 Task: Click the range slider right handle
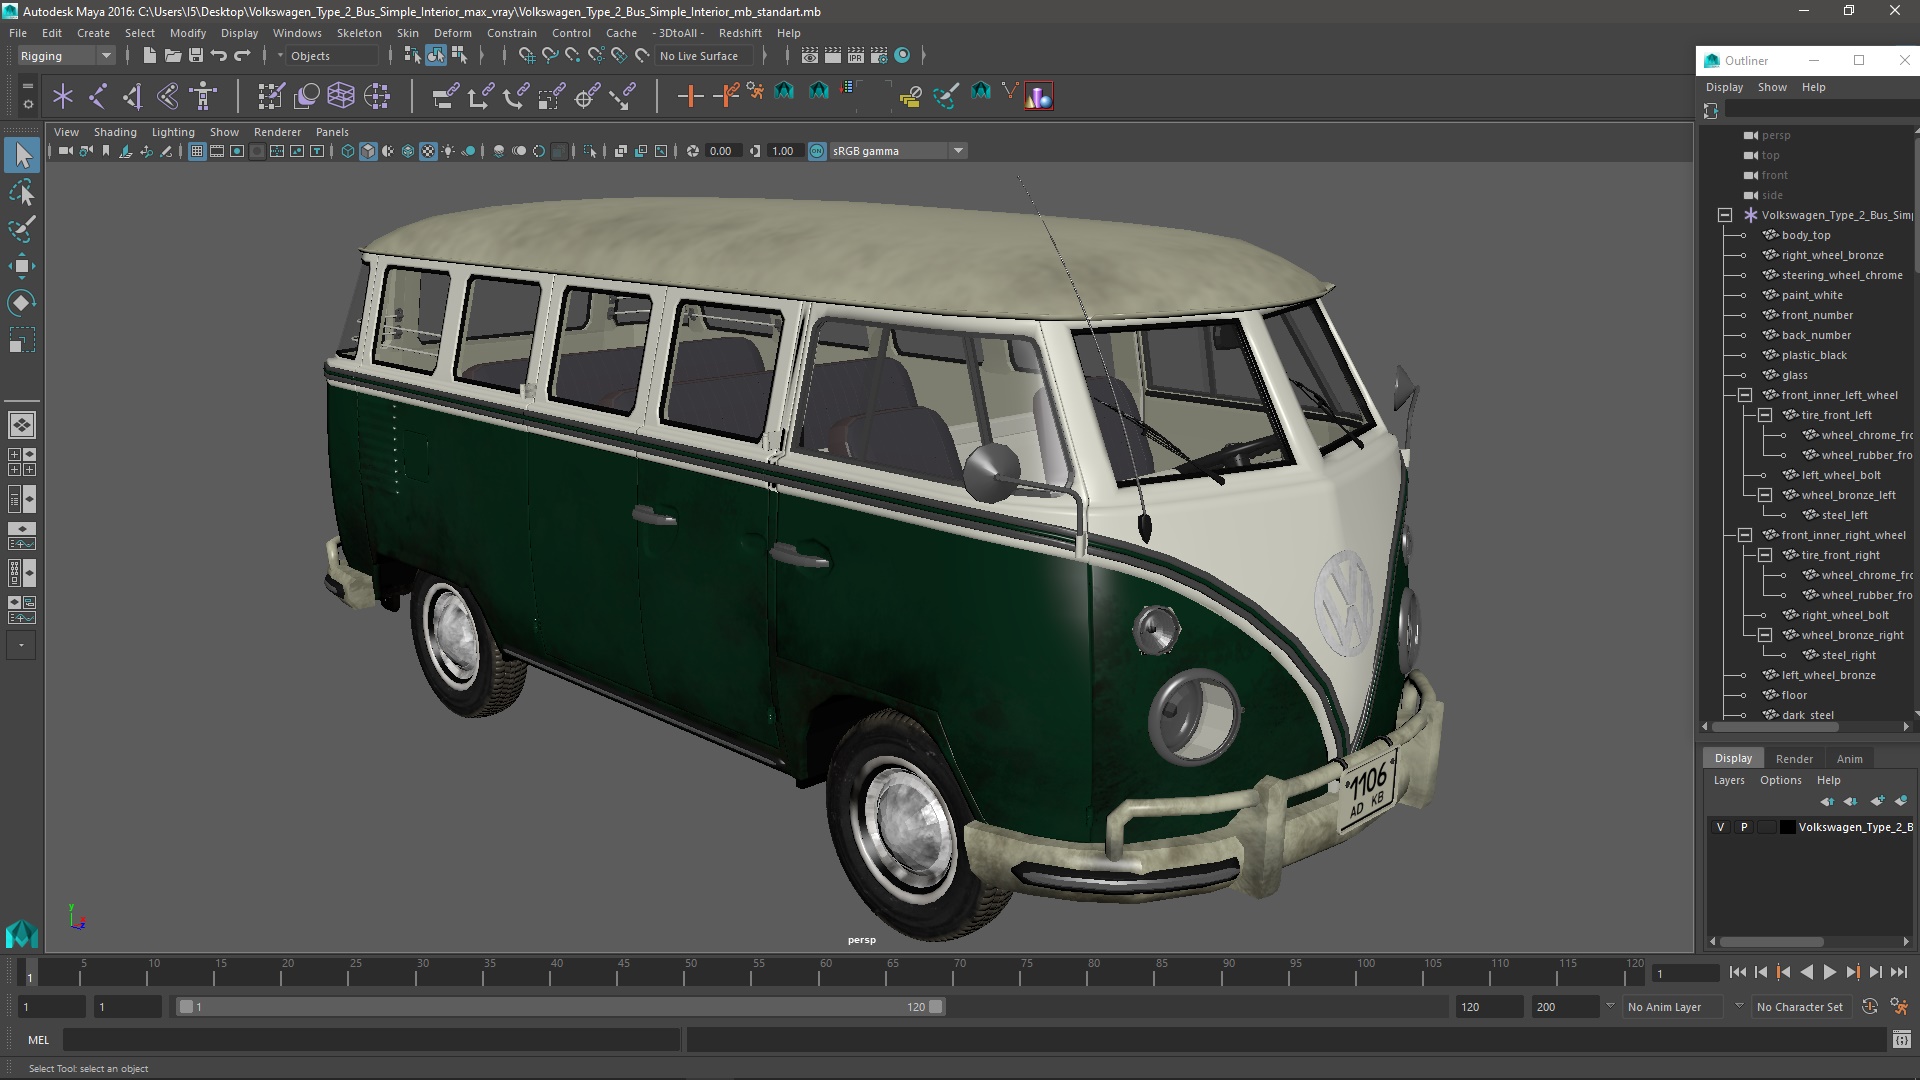pos(935,1007)
